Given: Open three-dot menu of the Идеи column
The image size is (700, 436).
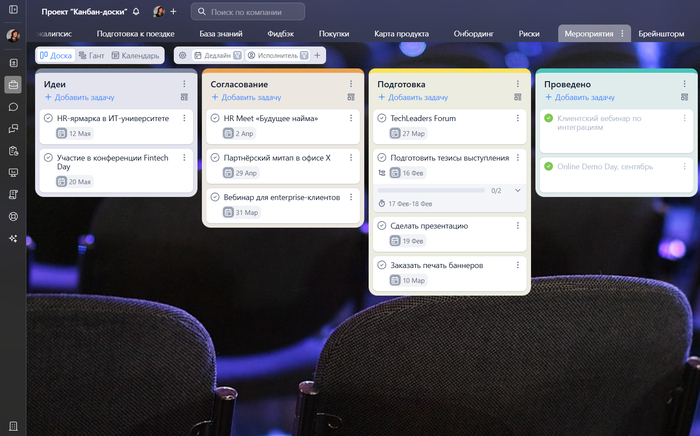Looking at the screenshot, I should click(183, 85).
